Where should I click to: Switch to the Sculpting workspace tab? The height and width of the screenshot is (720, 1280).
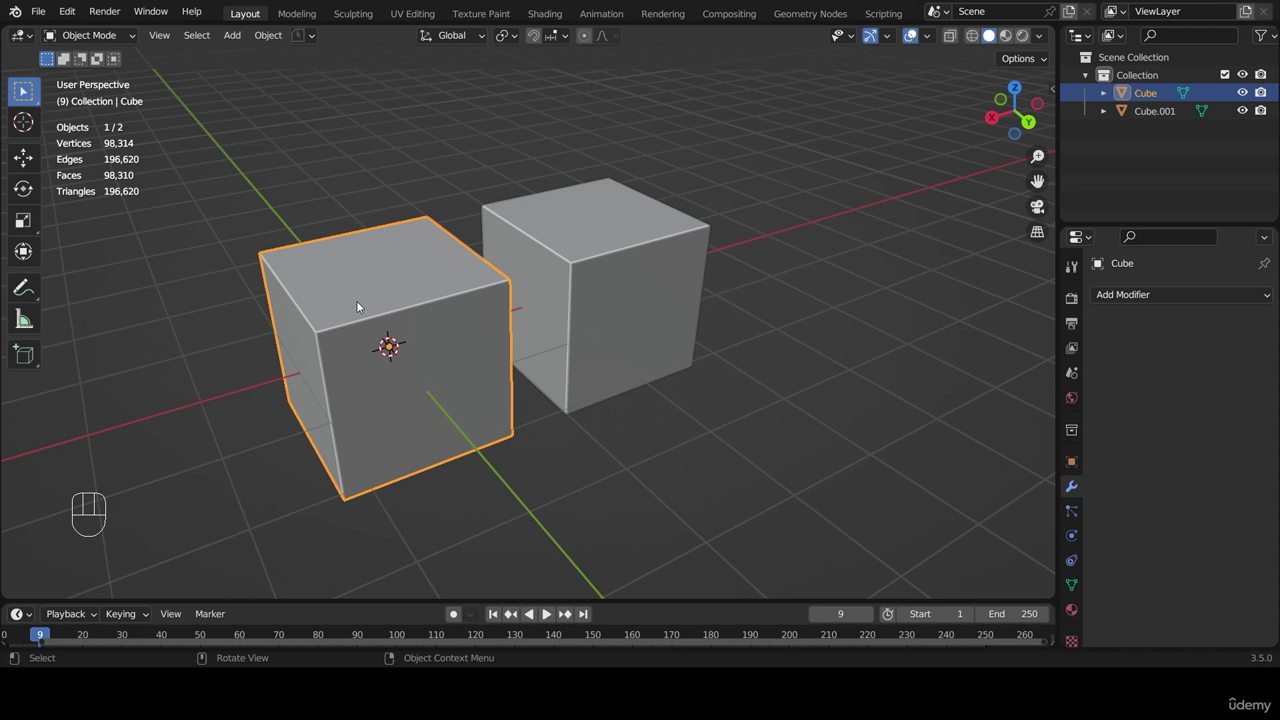[353, 14]
